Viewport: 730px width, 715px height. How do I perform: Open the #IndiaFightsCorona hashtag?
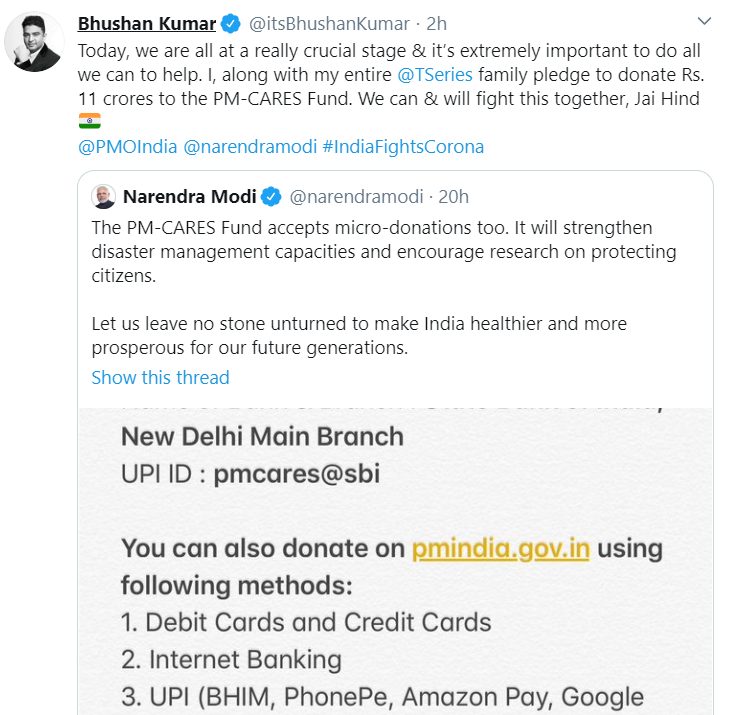(x=403, y=147)
